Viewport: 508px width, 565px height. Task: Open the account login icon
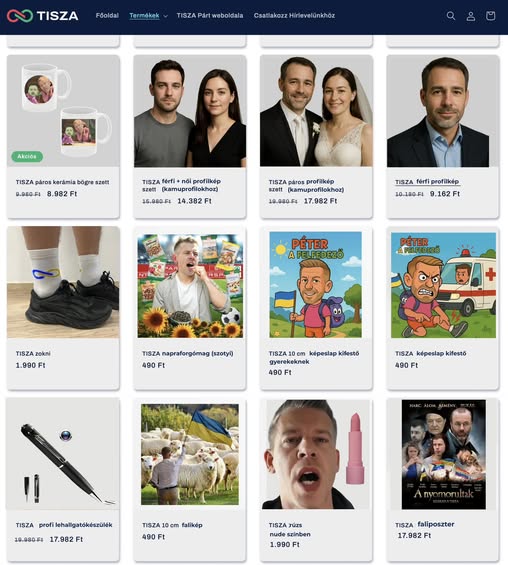(471, 16)
